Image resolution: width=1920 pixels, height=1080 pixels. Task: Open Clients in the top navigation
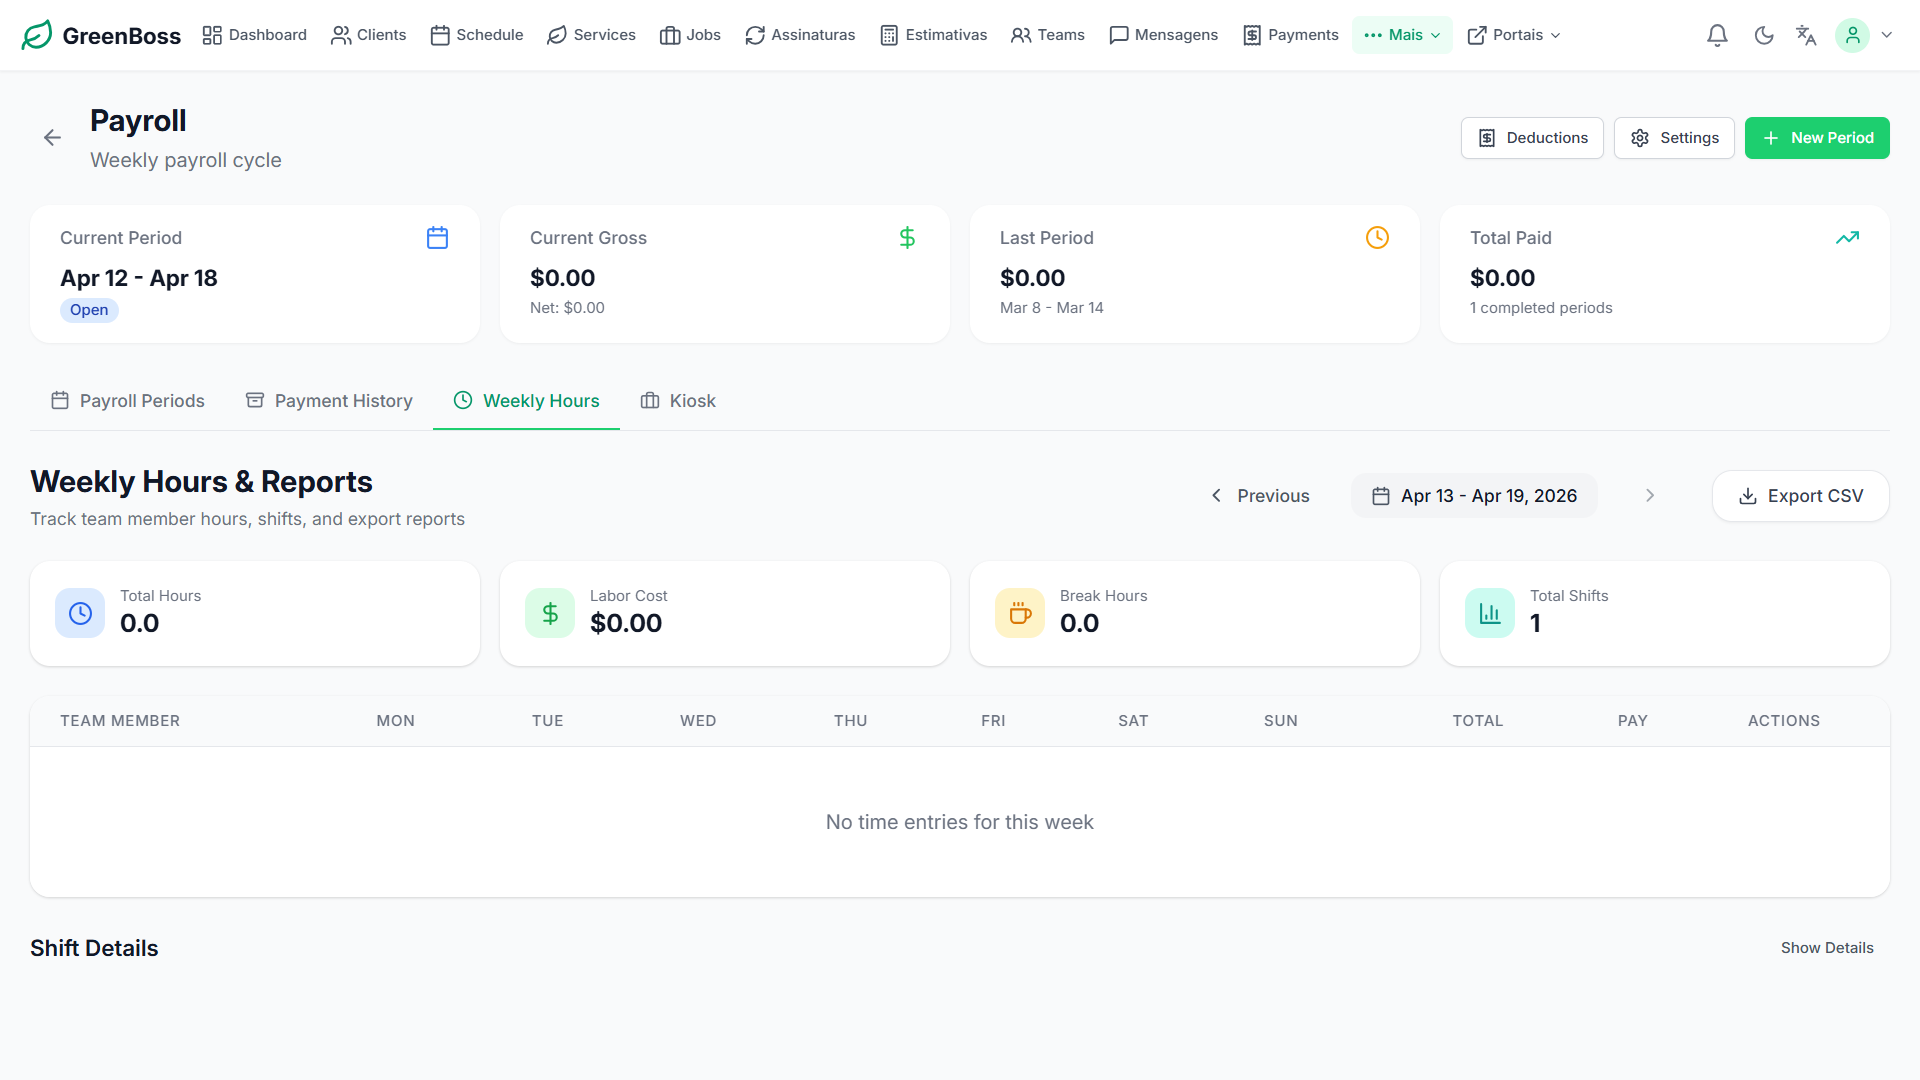point(369,35)
